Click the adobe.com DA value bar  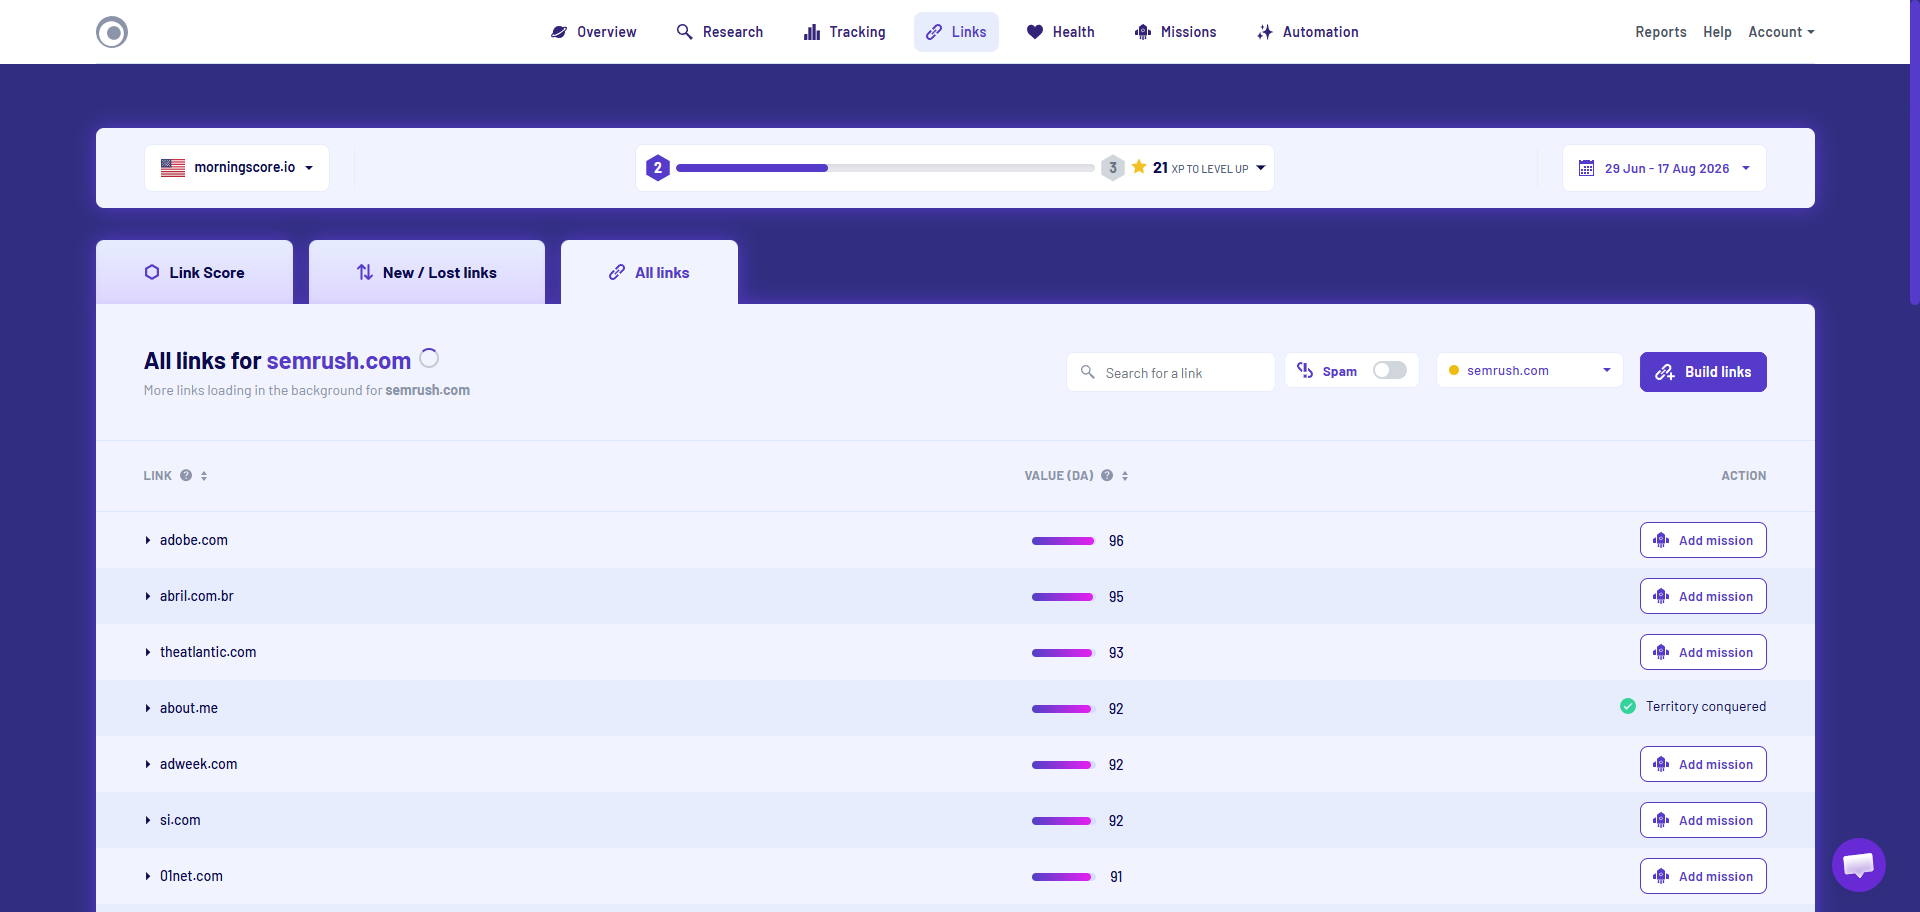[x=1063, y=541]
